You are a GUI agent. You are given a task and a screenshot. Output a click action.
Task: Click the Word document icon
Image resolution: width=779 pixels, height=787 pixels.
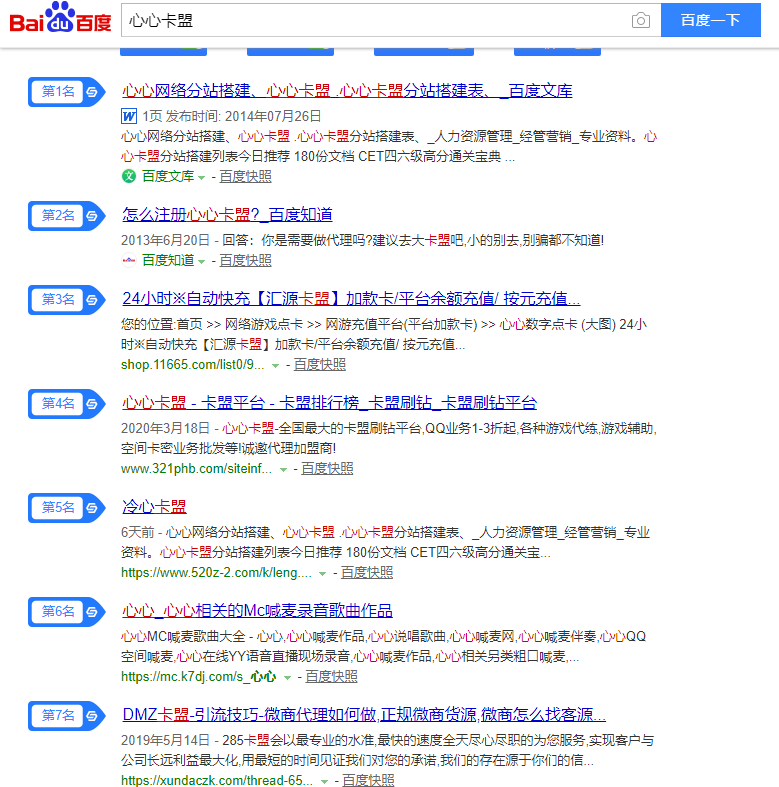129,116
